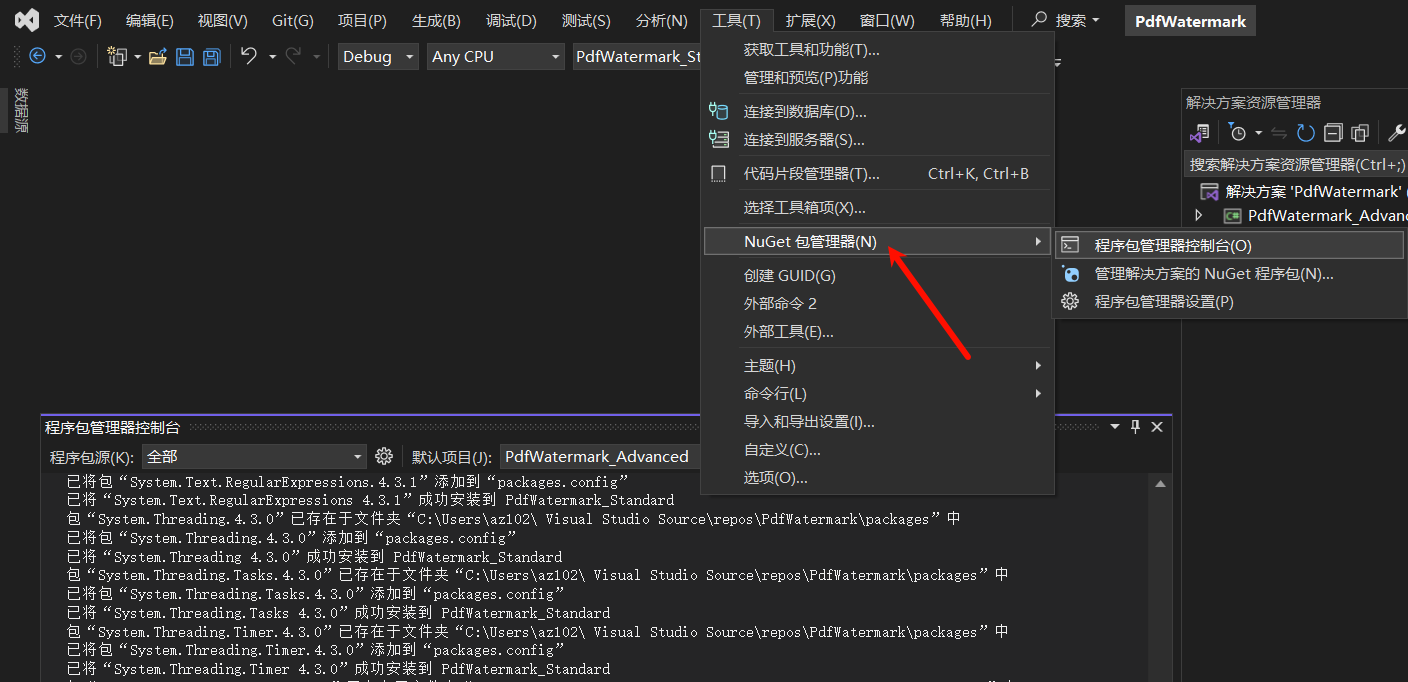
Task: Choose 程序包管理器设置(P) in the submenu
Action: click(x=1230, y=301)
